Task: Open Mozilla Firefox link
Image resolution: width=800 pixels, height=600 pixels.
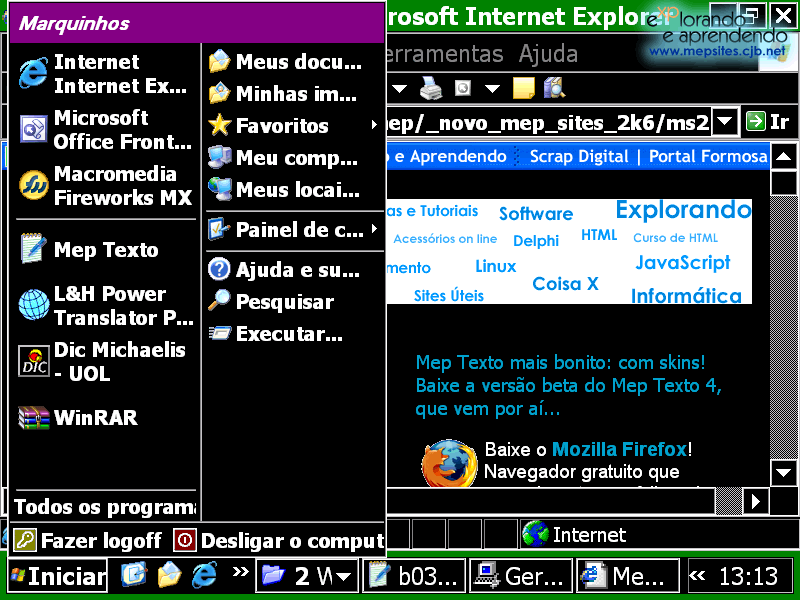Action: click(x=619, y=449)
